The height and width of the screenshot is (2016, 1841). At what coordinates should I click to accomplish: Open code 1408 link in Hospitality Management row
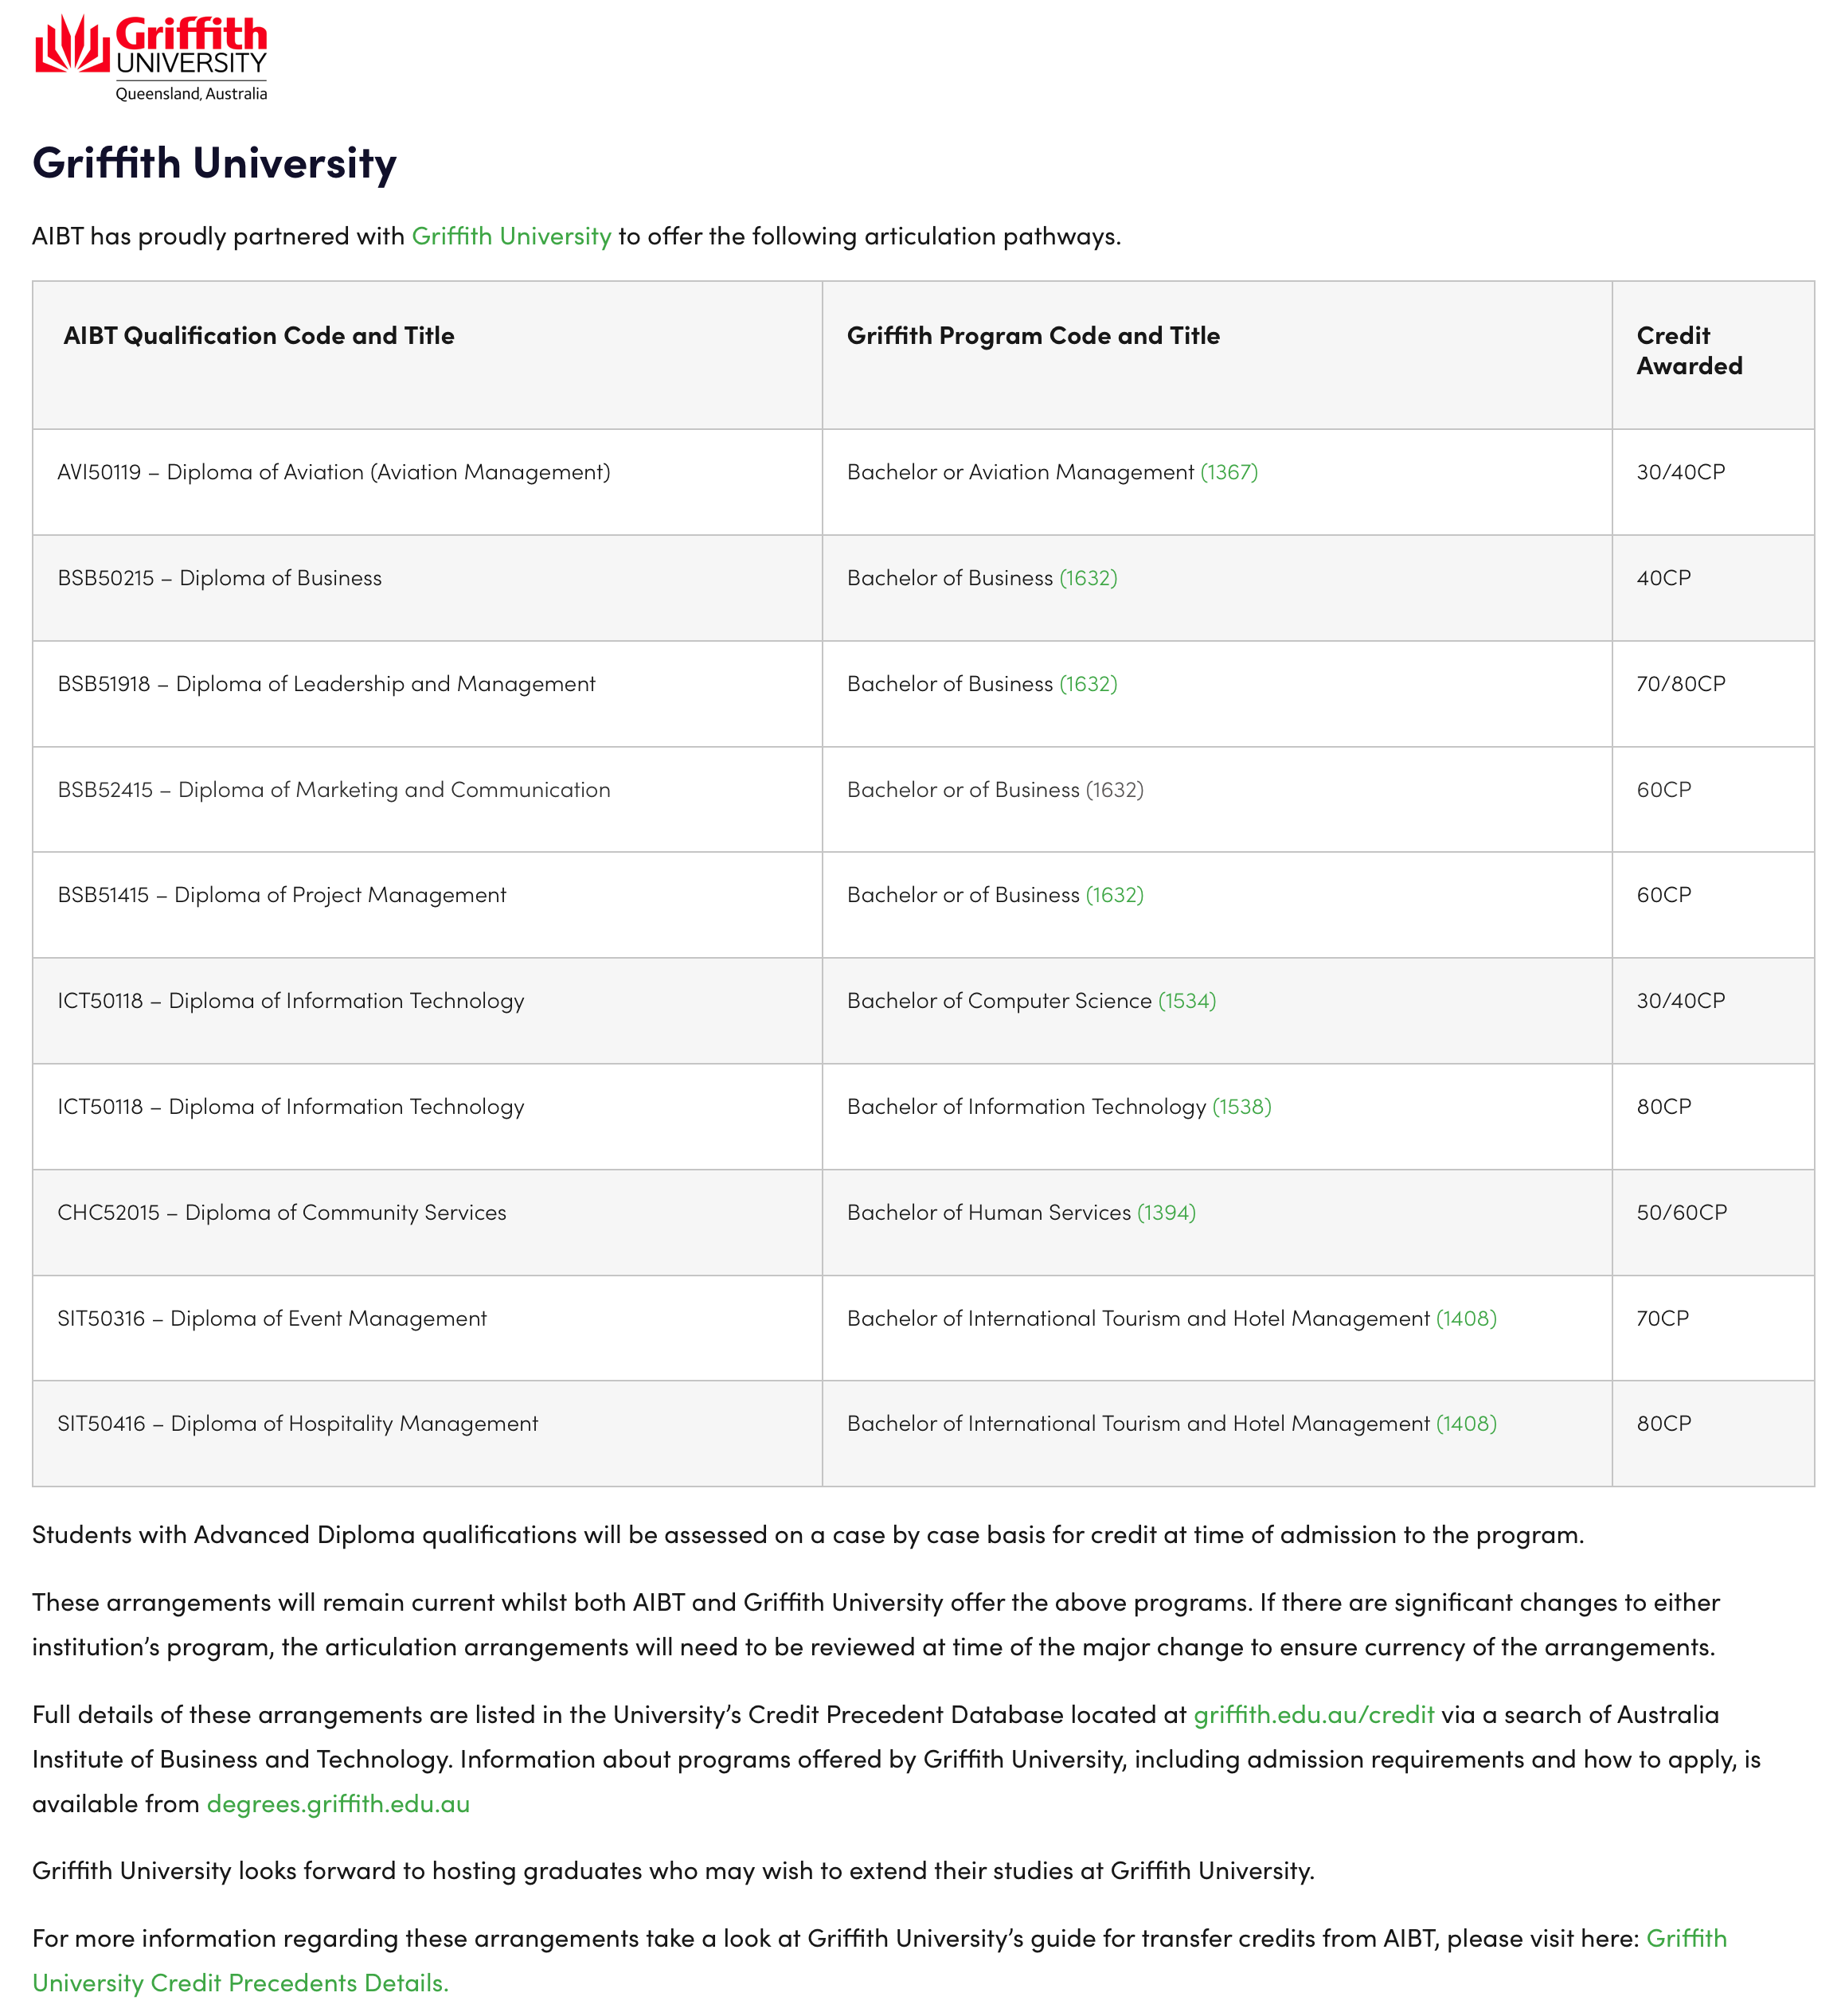1466,1424
